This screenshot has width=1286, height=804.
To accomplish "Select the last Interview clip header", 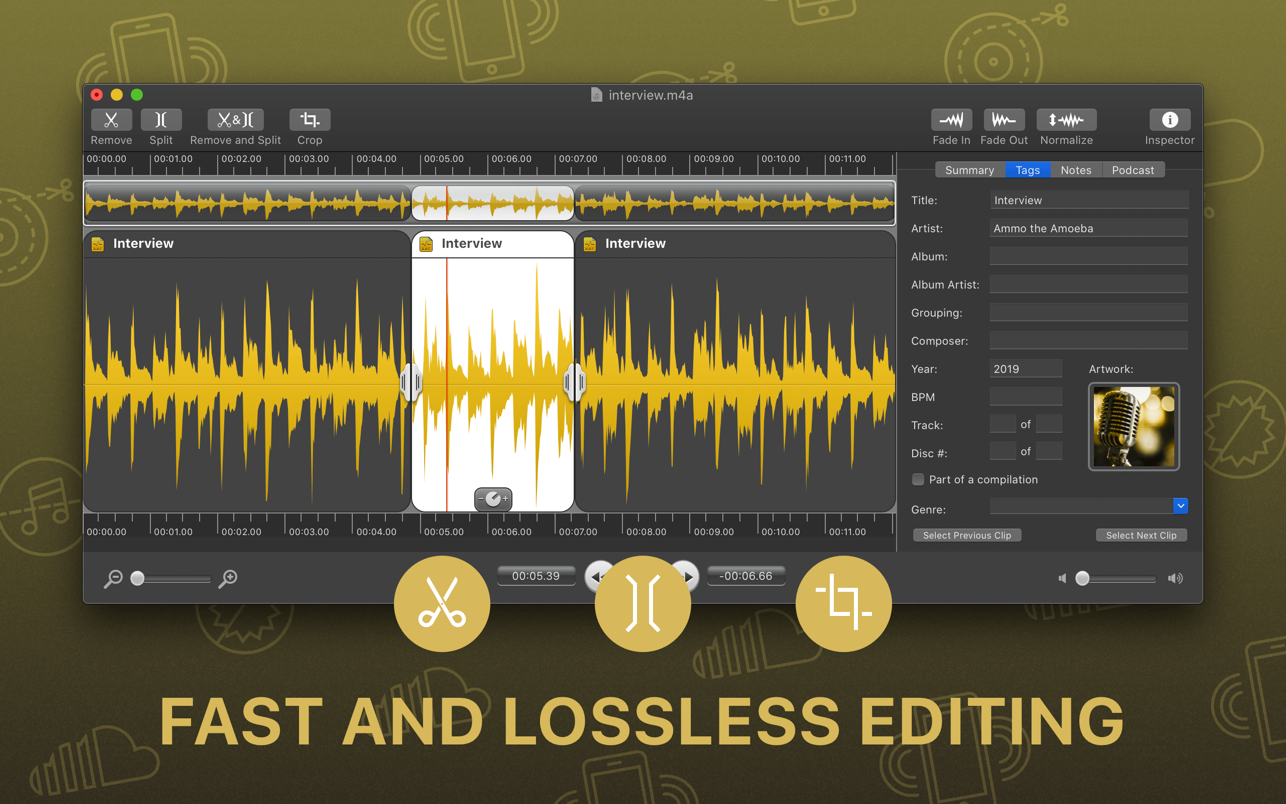I will (735, 244).
